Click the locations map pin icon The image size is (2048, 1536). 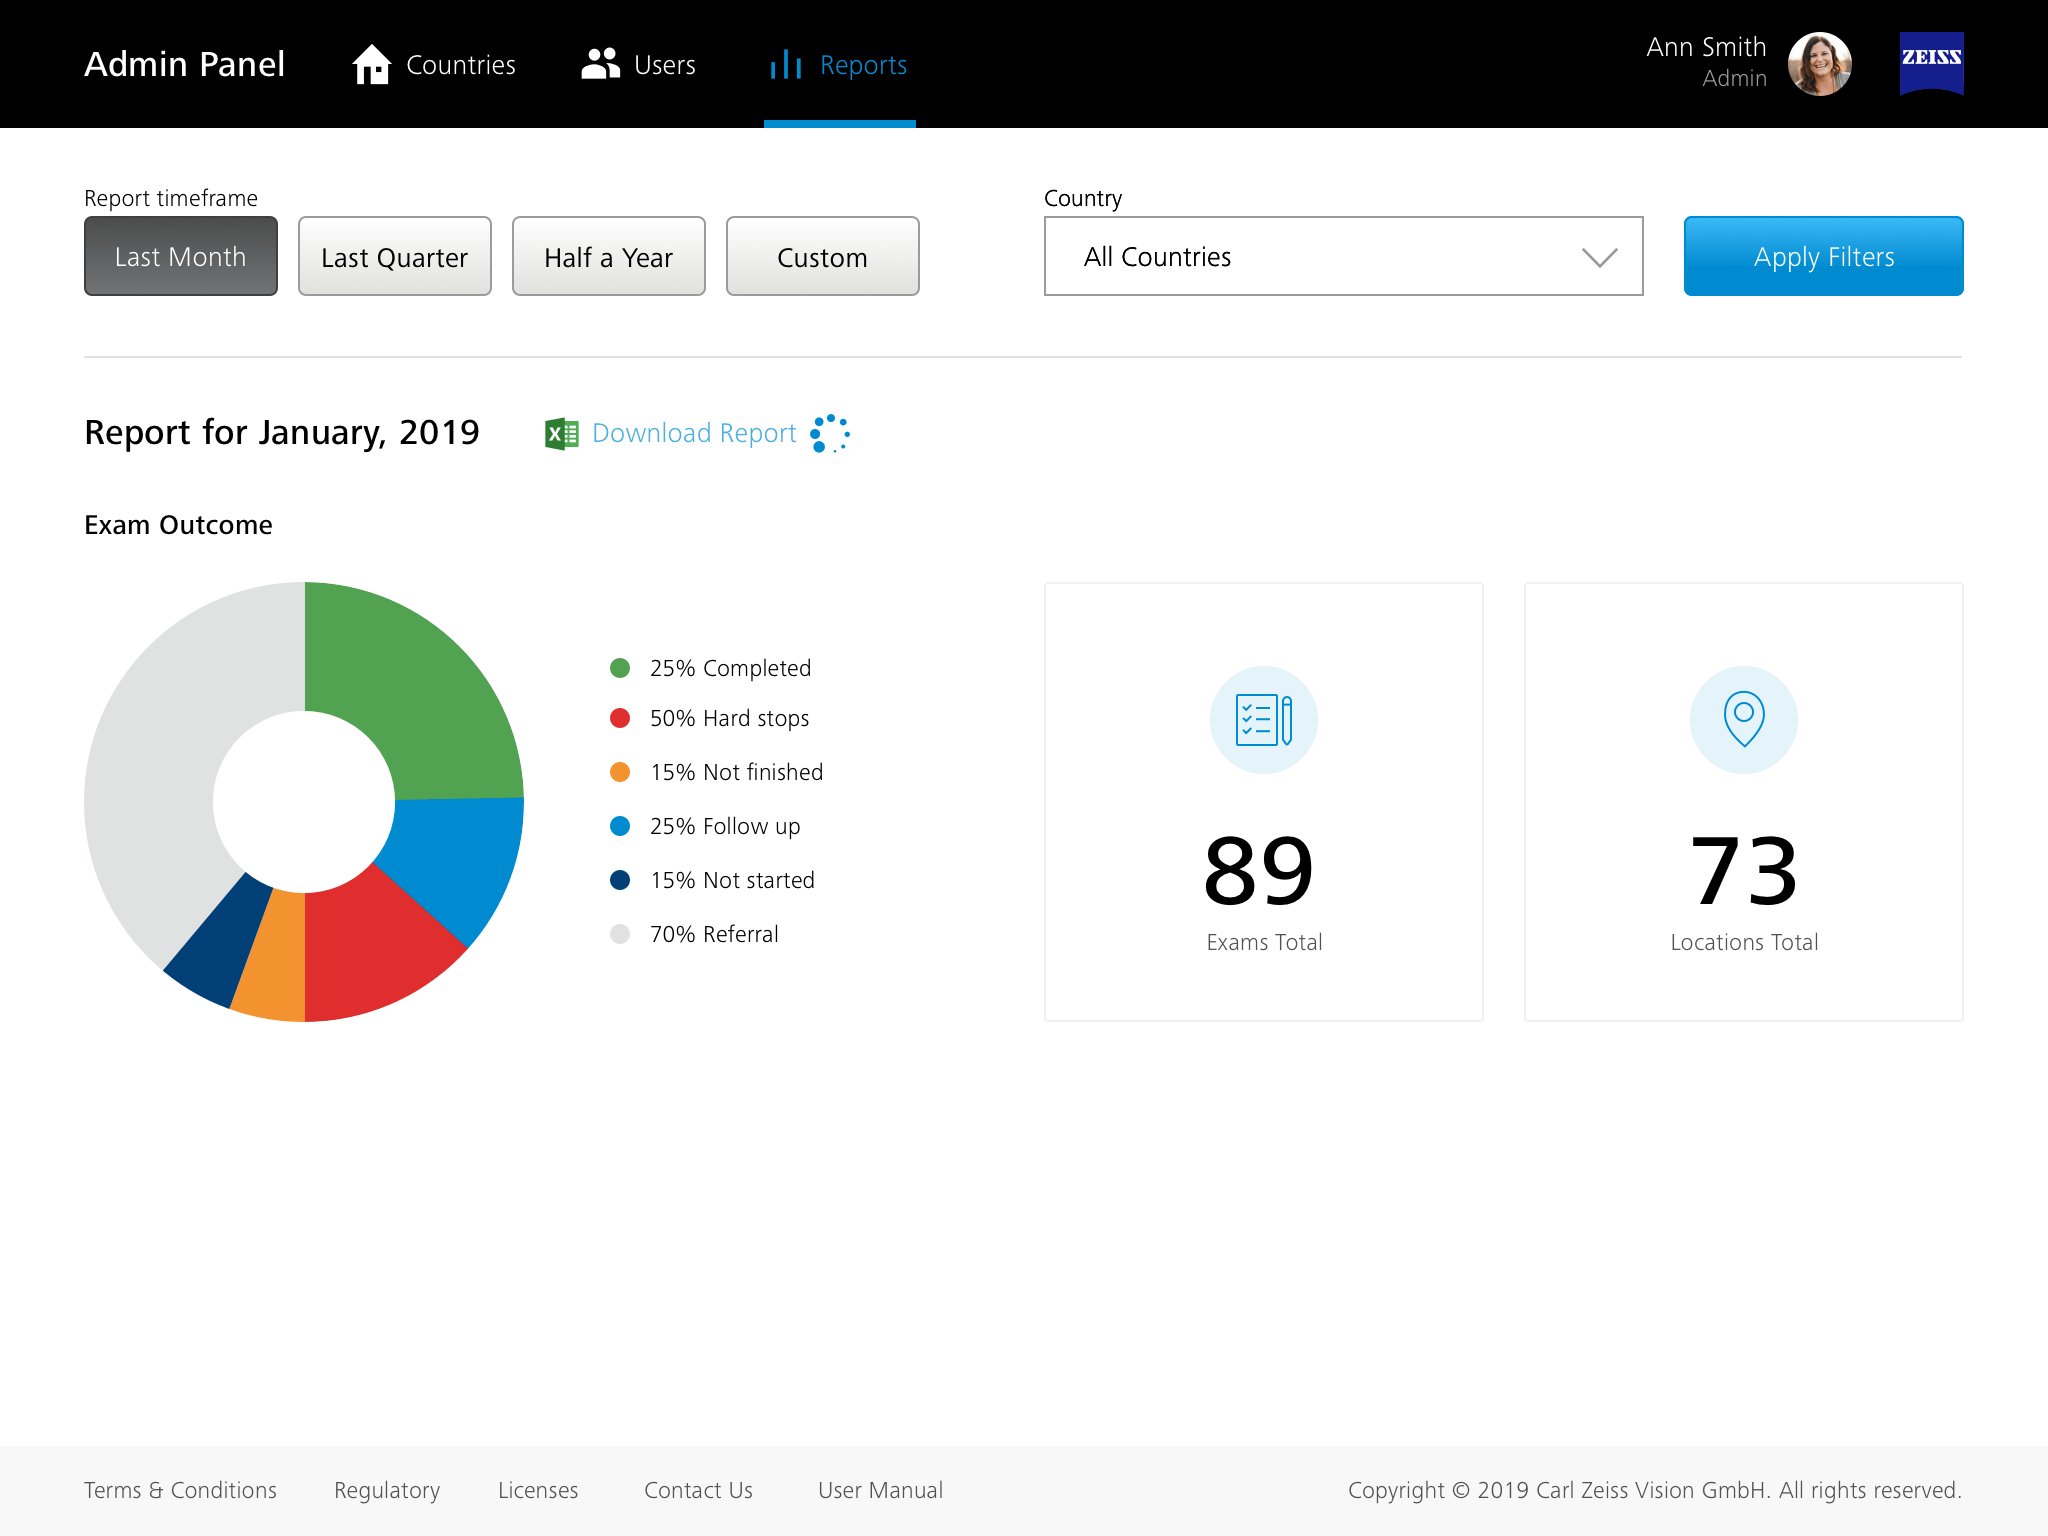[1743, 720]
